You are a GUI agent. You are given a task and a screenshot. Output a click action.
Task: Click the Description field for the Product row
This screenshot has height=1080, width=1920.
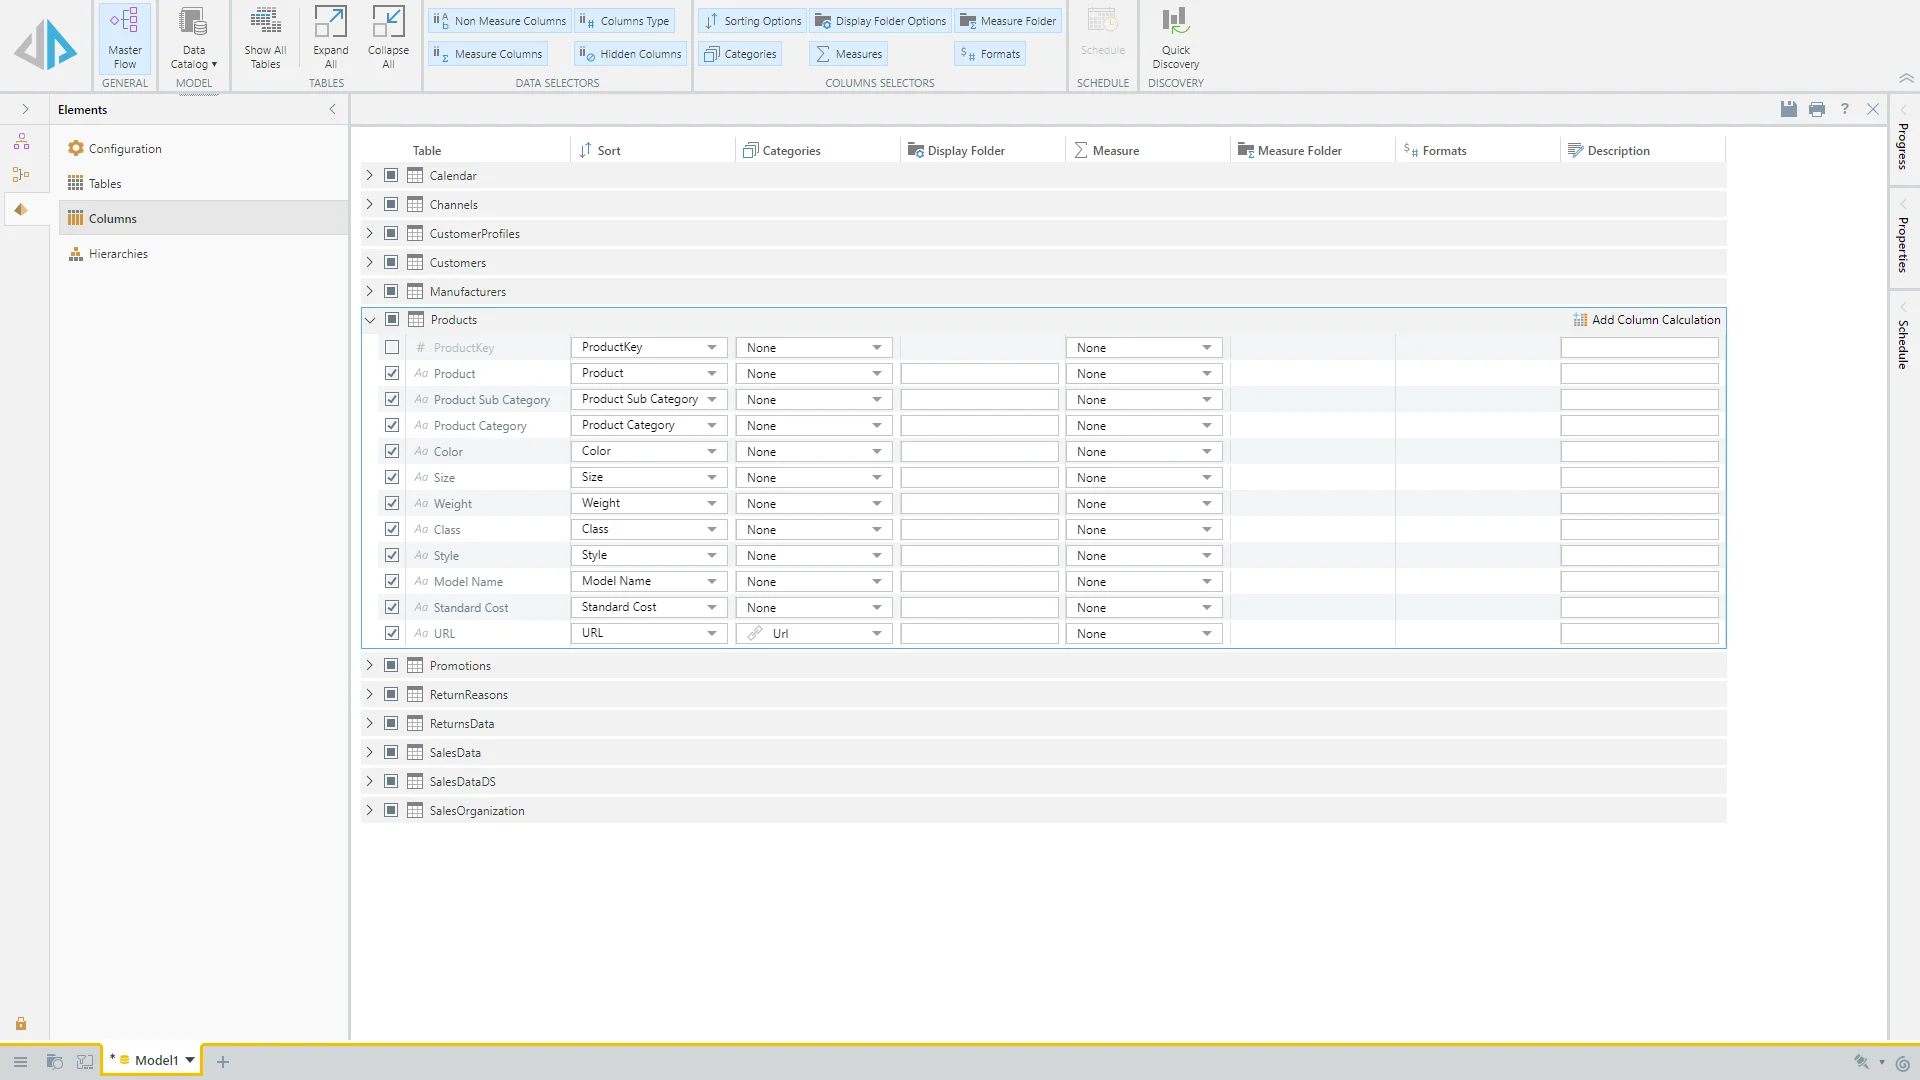[x=1639, y=374]
